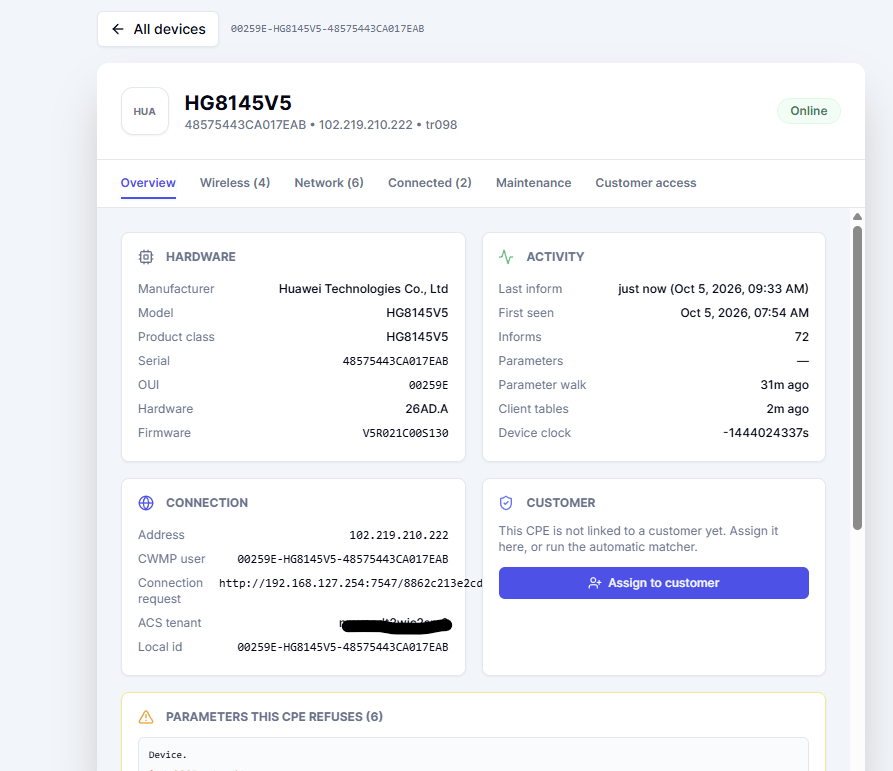Select the Maintenance tab
This screenshot has width=893, height=771.
pyautogui.click(x=534, y=183)
